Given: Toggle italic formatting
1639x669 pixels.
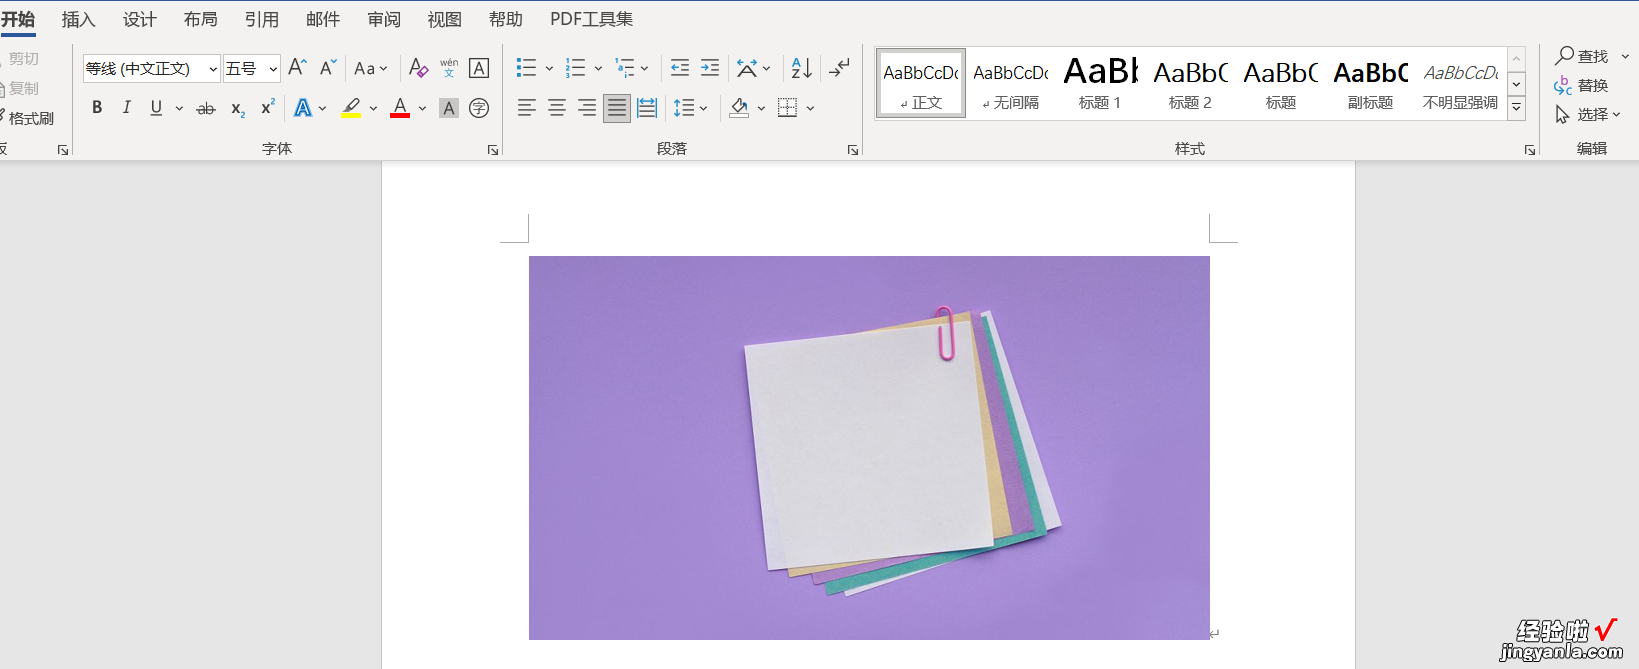Looking at the screenshot, I should [126, 108].
